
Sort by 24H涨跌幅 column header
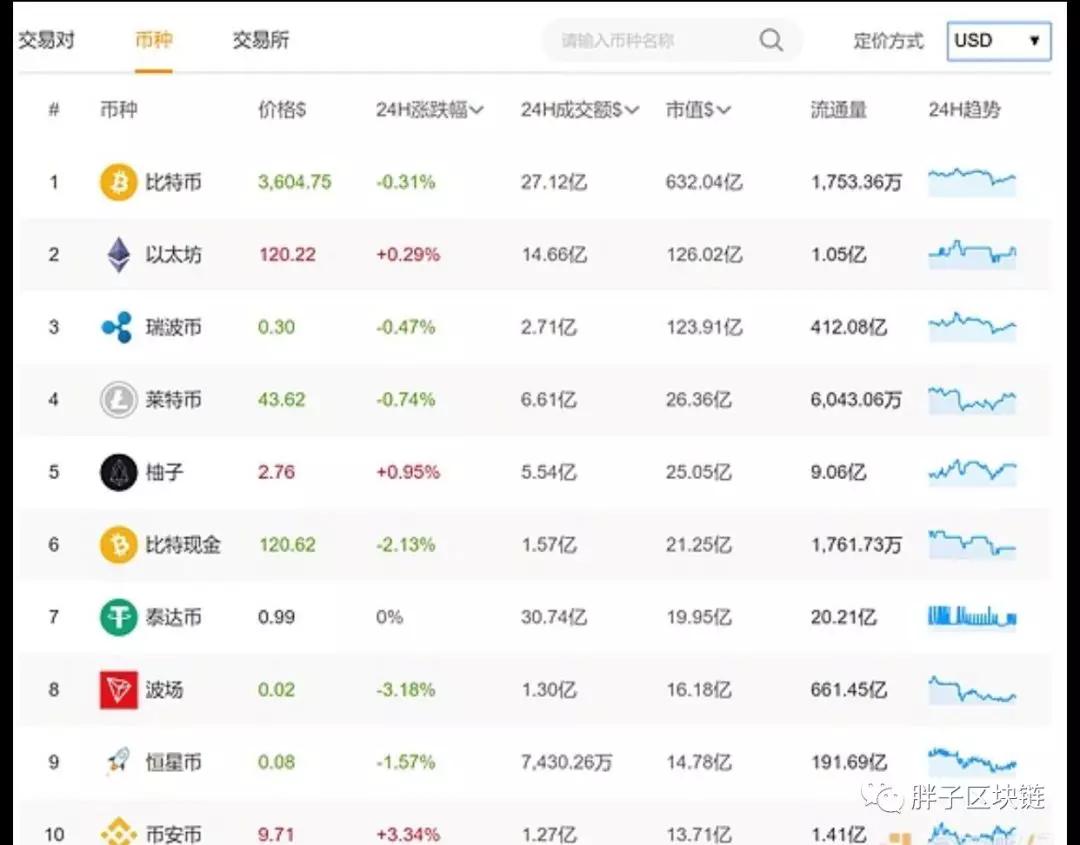click(429, 109)
